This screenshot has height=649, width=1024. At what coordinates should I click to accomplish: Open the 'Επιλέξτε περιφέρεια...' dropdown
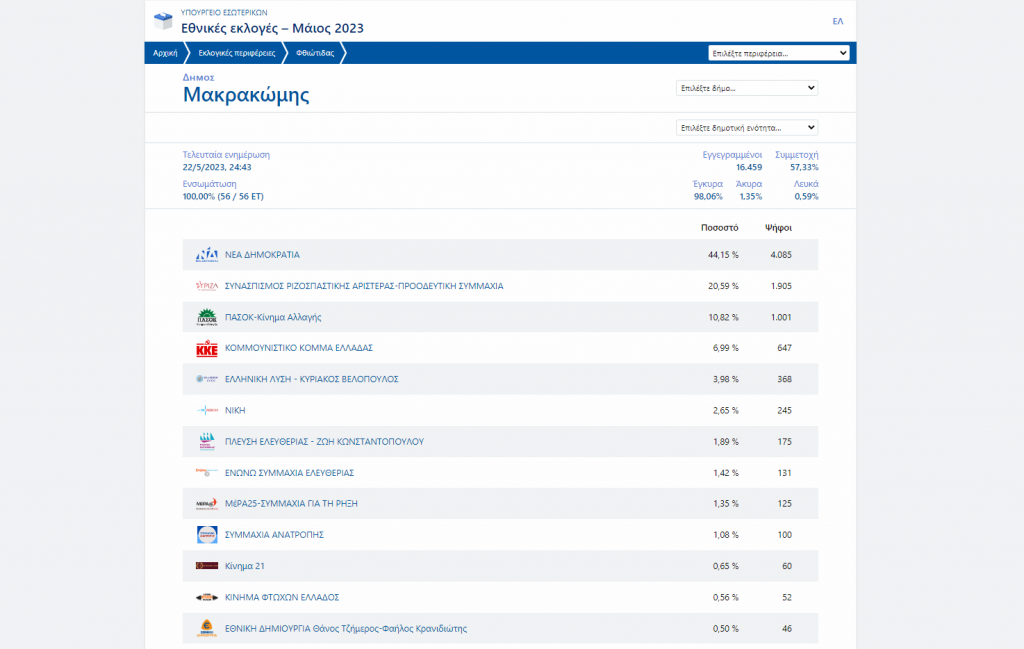point(778,53)
